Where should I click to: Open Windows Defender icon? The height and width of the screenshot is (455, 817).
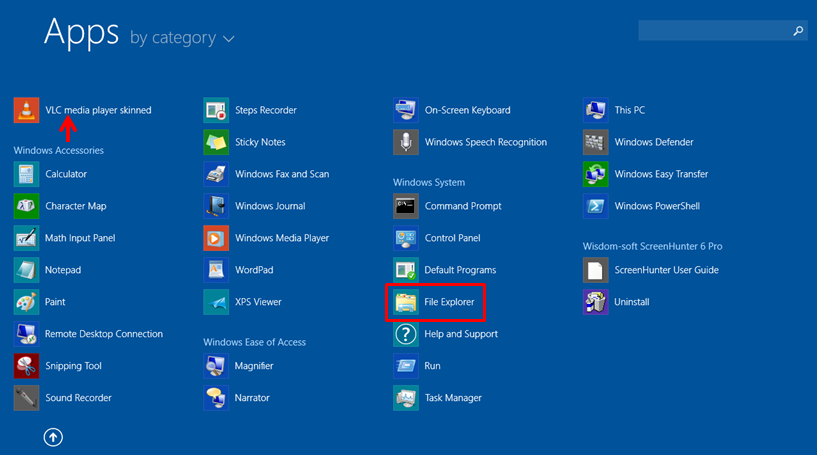596,142
